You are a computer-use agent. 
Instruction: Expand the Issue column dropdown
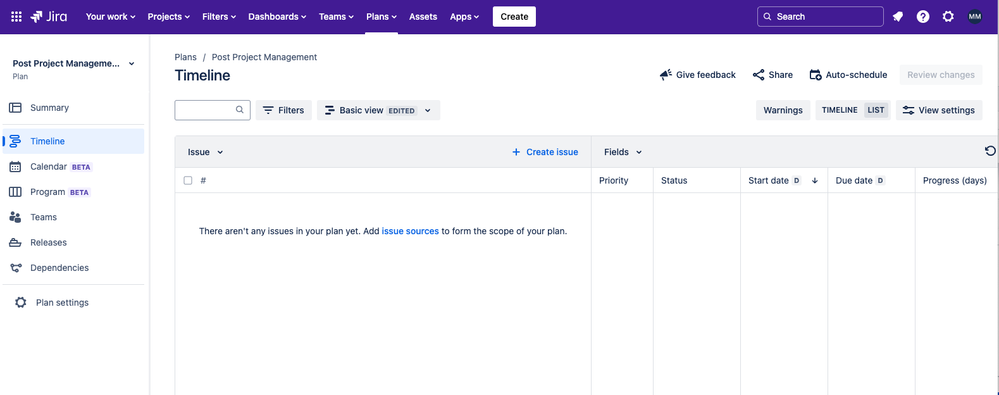(205, 152)
